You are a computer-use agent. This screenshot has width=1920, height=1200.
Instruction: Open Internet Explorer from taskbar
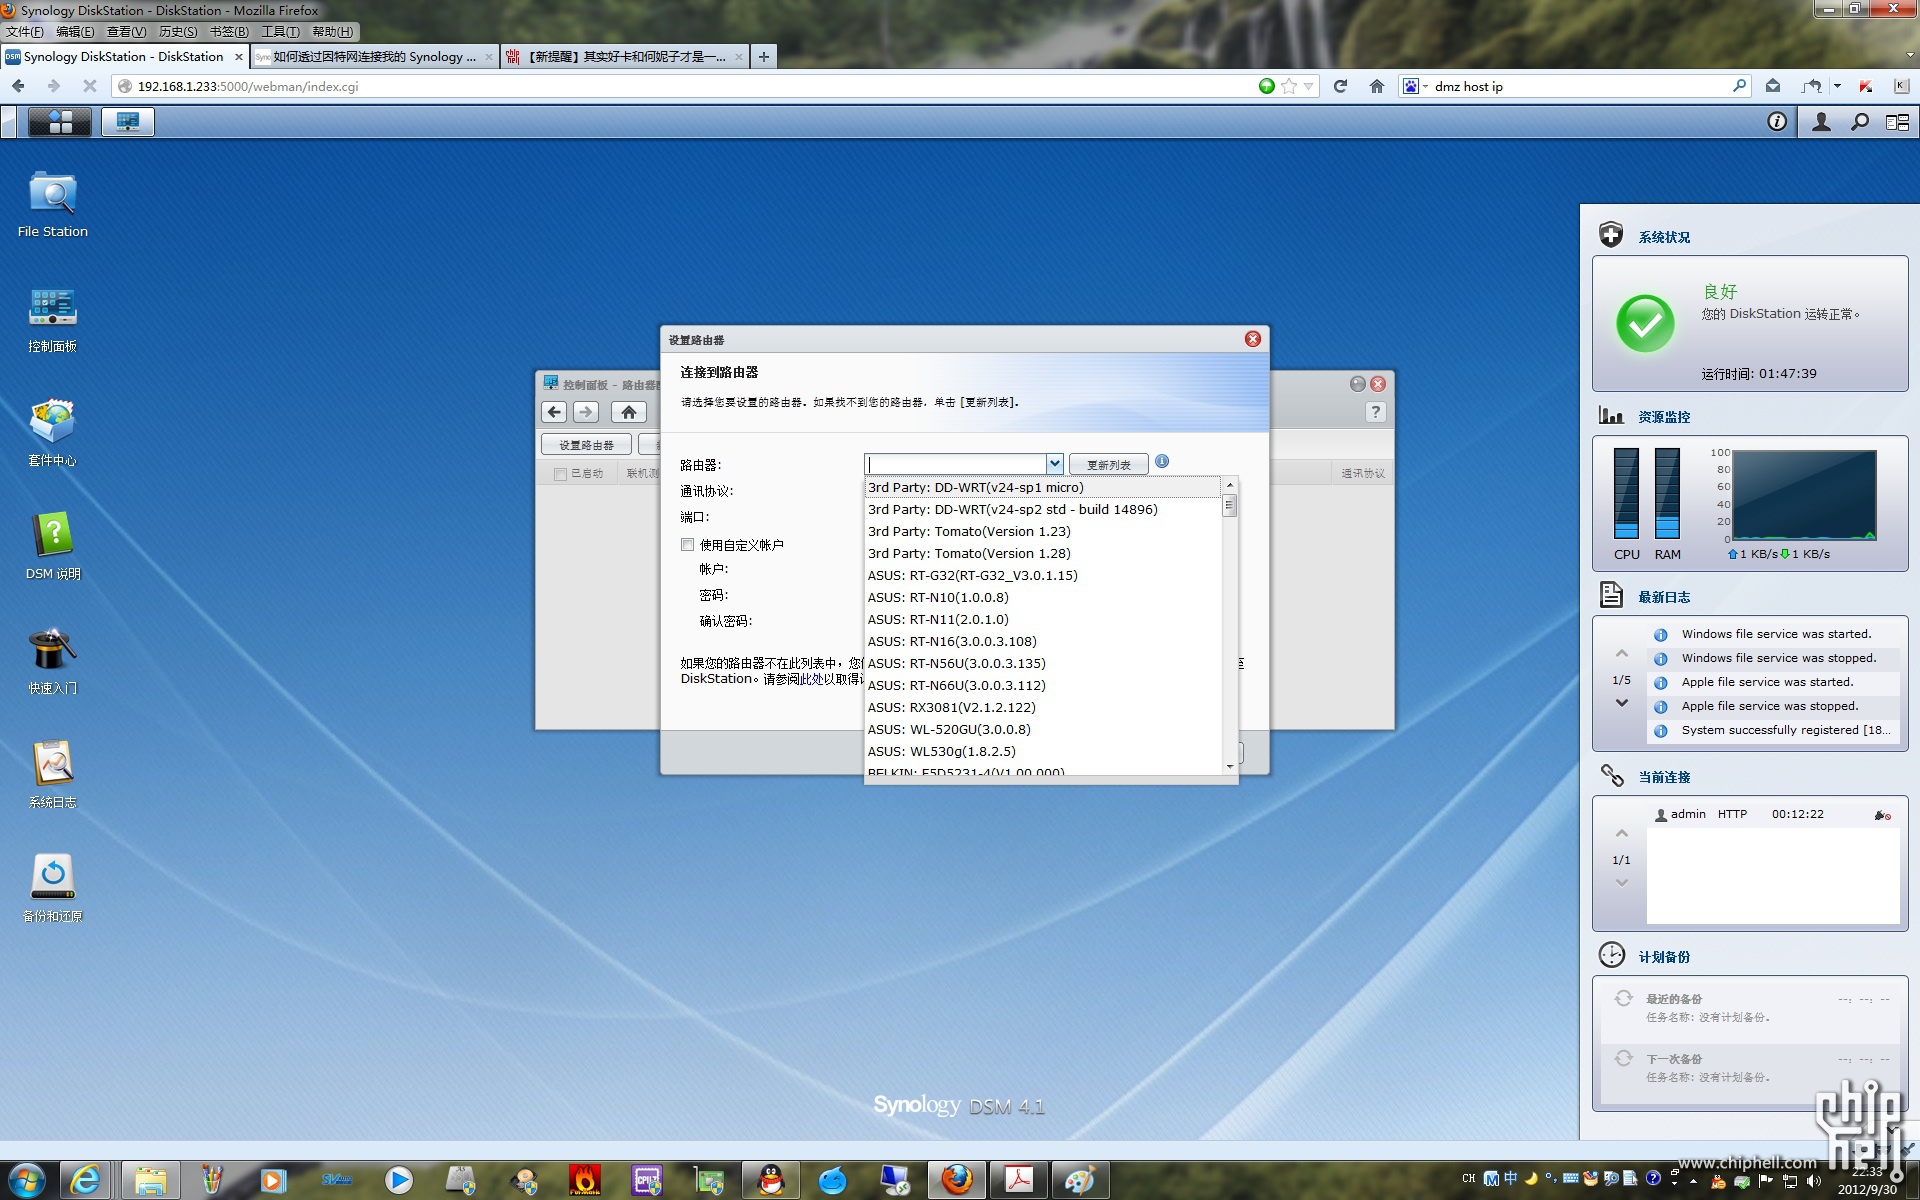[x=86, y=1180]
